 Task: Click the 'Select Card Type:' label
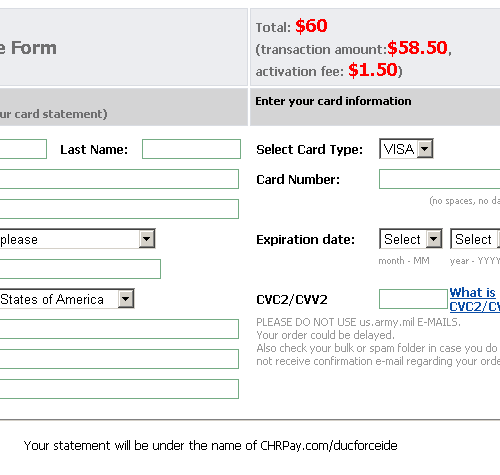point(309,150)
